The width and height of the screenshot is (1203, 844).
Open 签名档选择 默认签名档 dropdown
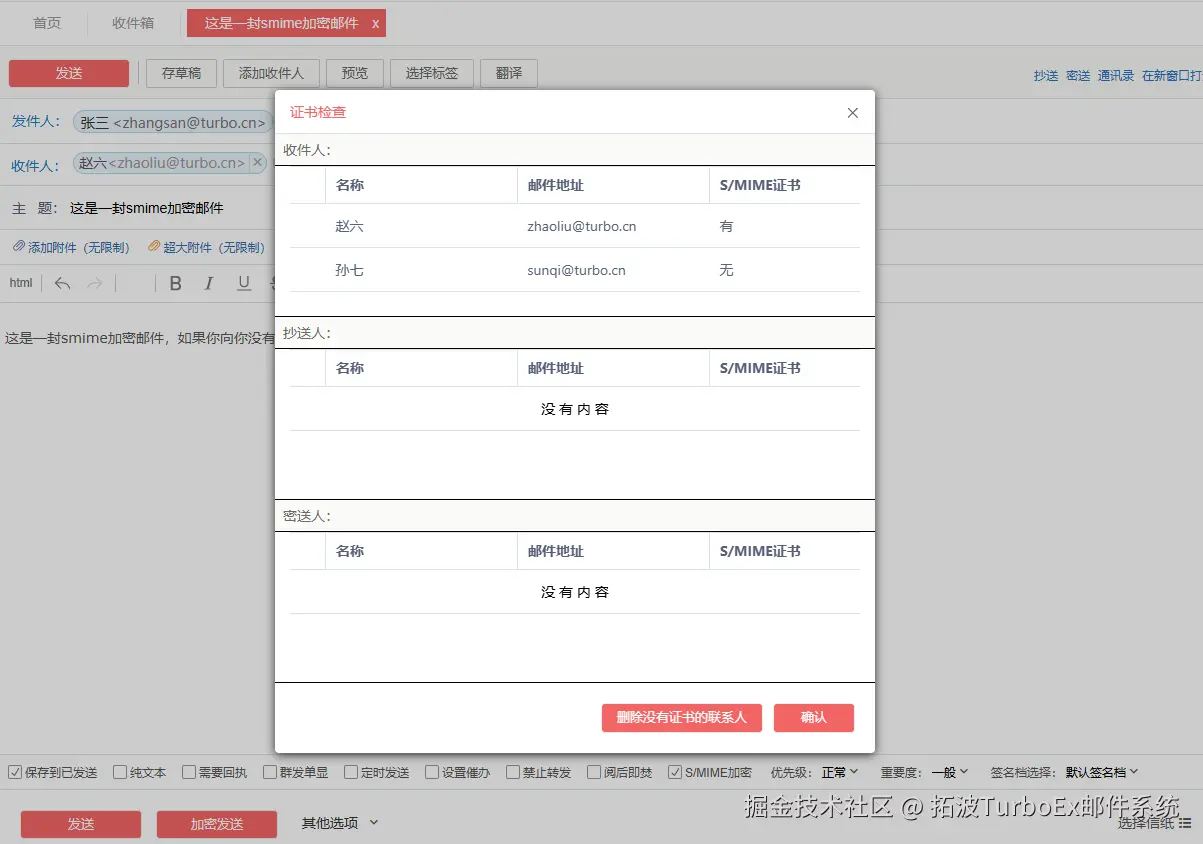pos(1102,772)
